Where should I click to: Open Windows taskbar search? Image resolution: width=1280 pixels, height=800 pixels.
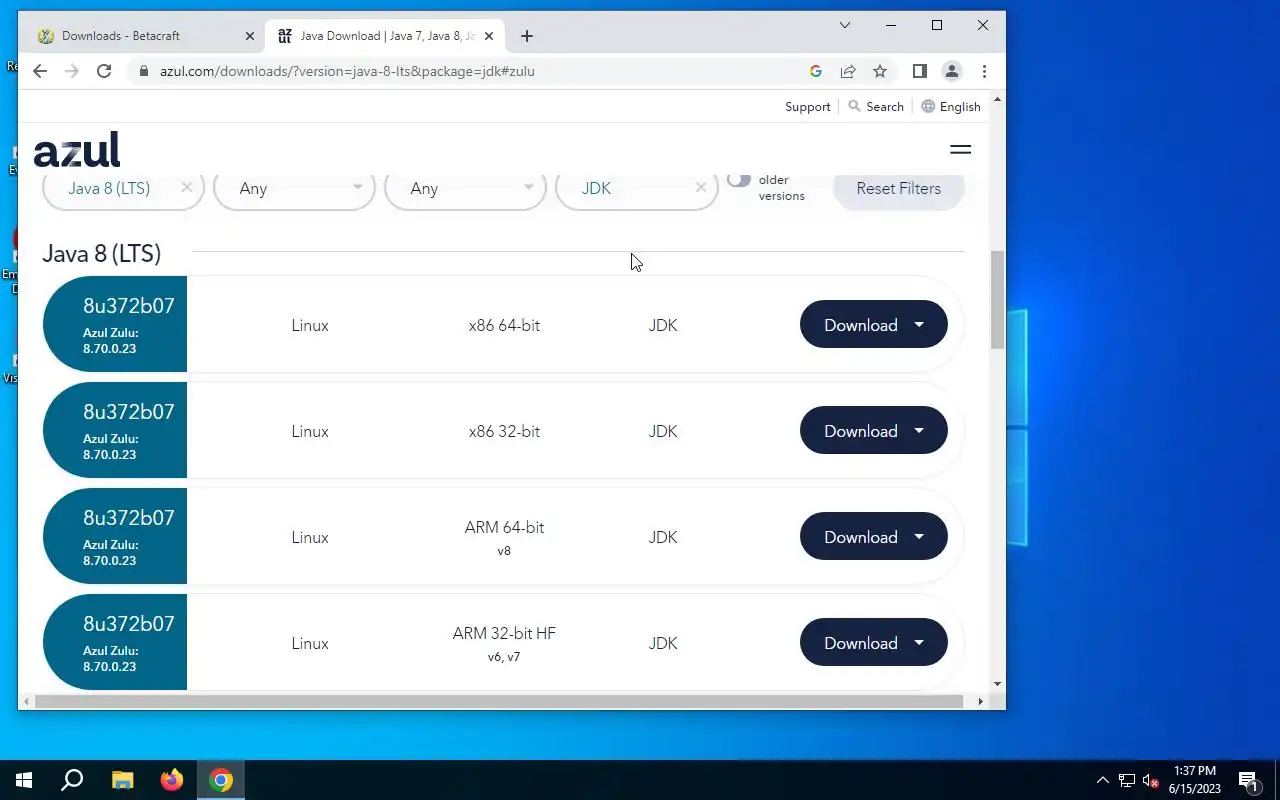[72, 780]
